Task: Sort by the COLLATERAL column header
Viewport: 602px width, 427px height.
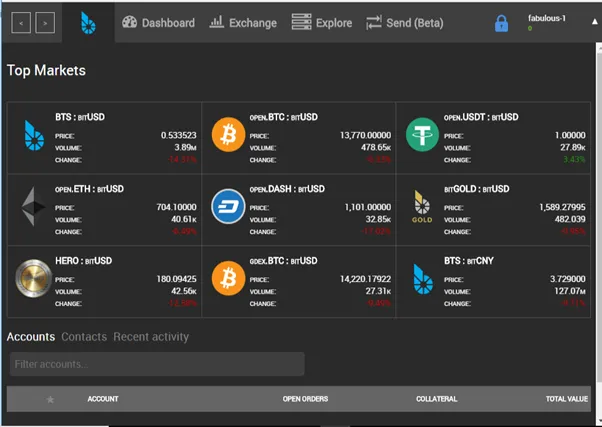Action: pos(437,399)
